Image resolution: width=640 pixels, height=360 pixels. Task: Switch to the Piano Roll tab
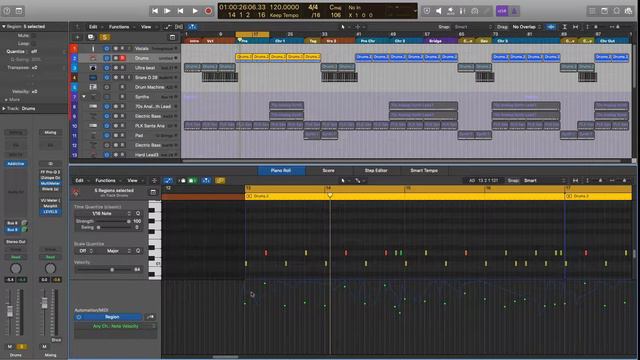pyautogui.click(x=281, y=171)
